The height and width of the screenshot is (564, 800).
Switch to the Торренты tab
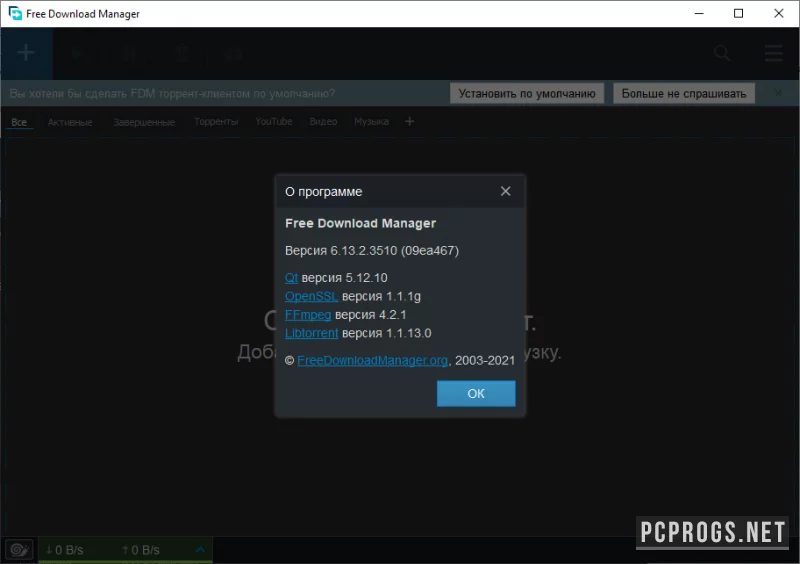coord(216,121)
